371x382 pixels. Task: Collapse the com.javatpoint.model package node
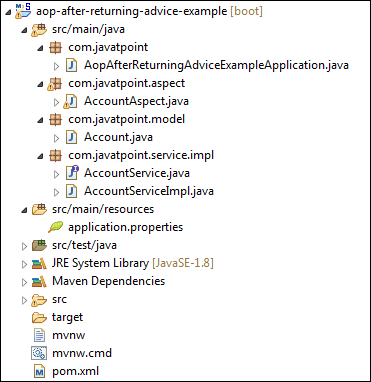(x=40, y=120)
